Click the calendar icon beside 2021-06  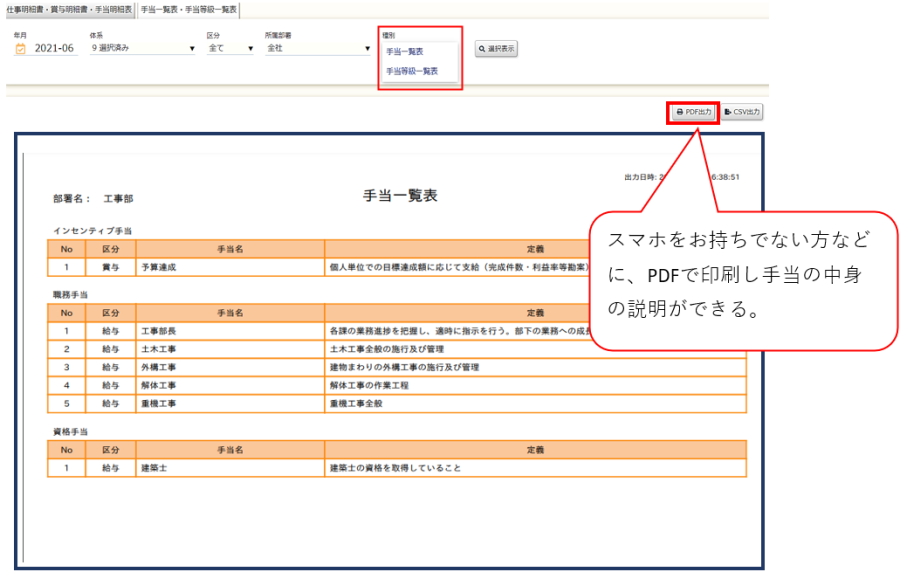(20, 48)
